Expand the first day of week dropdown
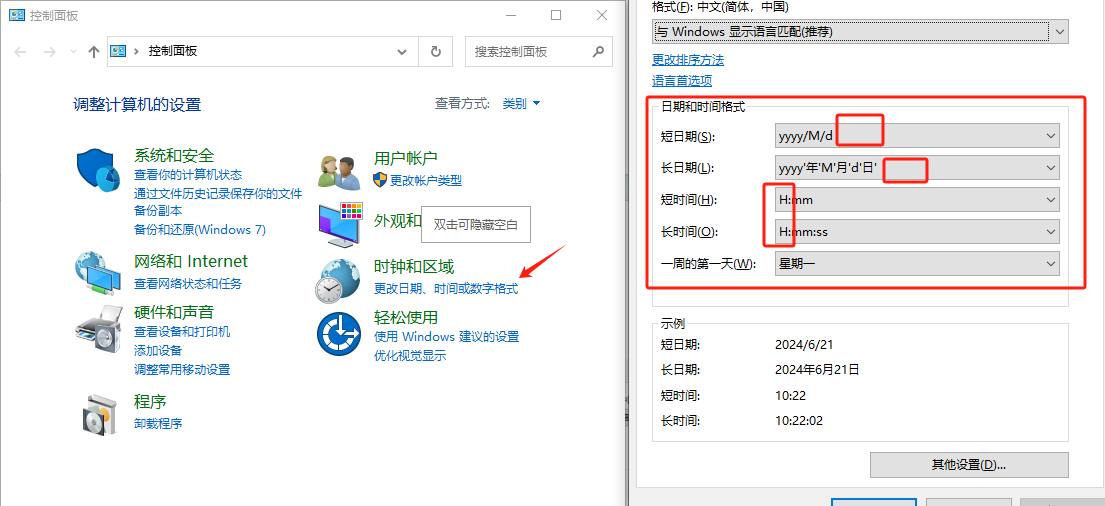 (x=916, y=264)
